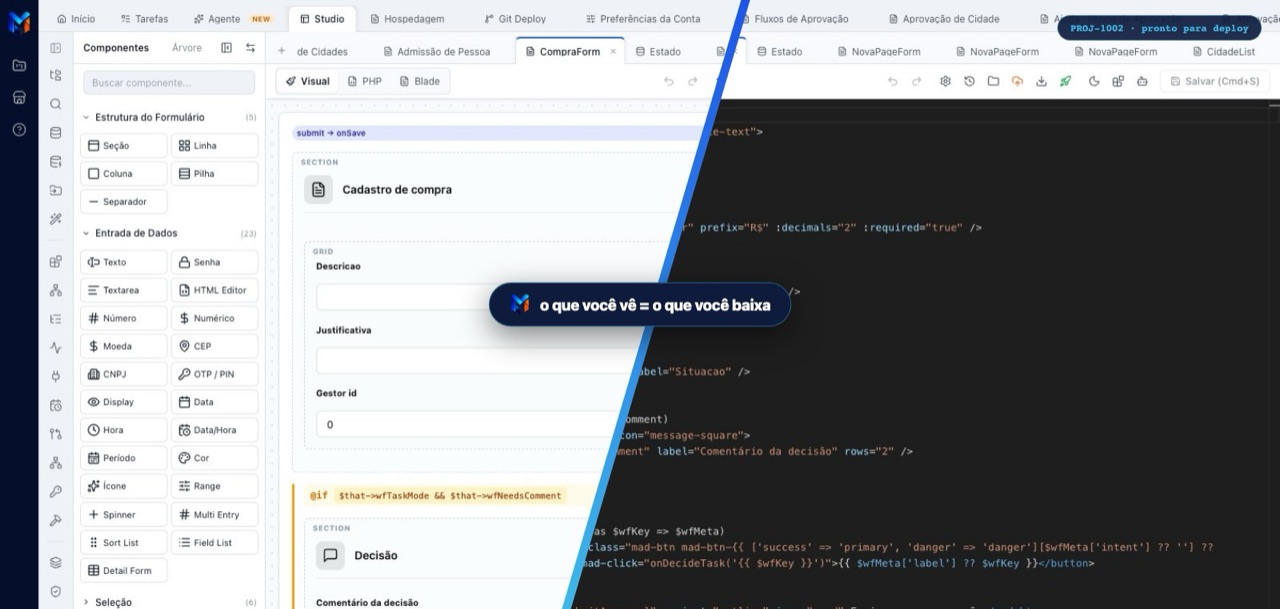Viewport: 1280px width, 609px height.
Task: Add an HTML Editor component
Action: [x=214, y=290]
